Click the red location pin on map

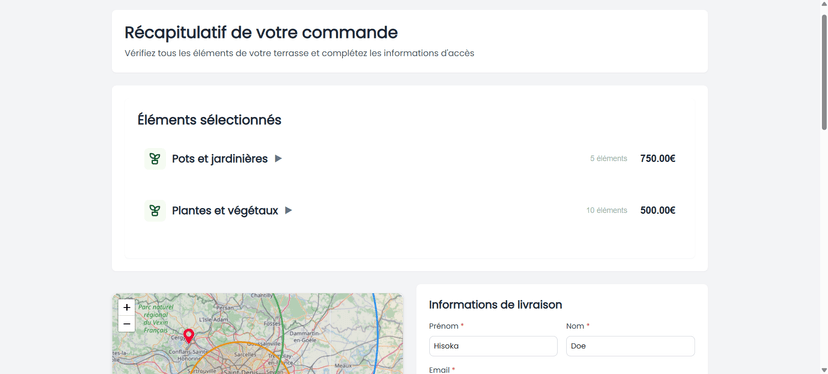(x=189, y=336)
